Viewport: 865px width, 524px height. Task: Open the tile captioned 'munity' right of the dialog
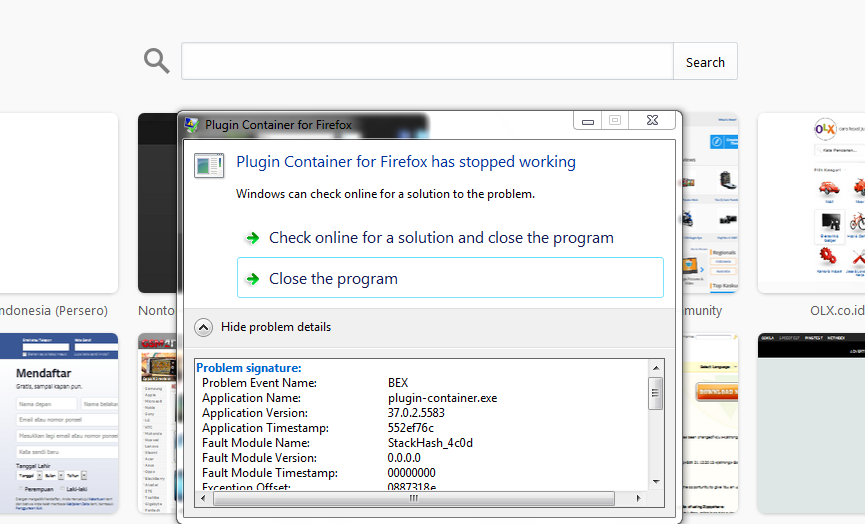click(711, 203)
